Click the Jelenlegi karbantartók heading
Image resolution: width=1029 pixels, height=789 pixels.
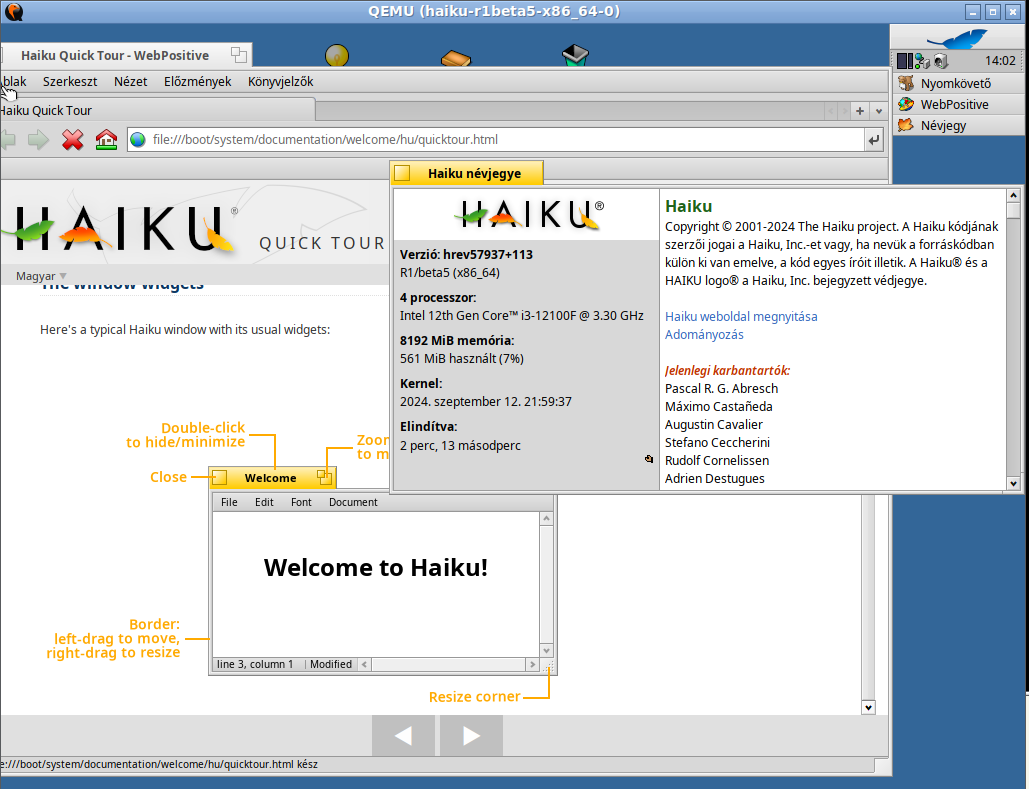point(727,370)
